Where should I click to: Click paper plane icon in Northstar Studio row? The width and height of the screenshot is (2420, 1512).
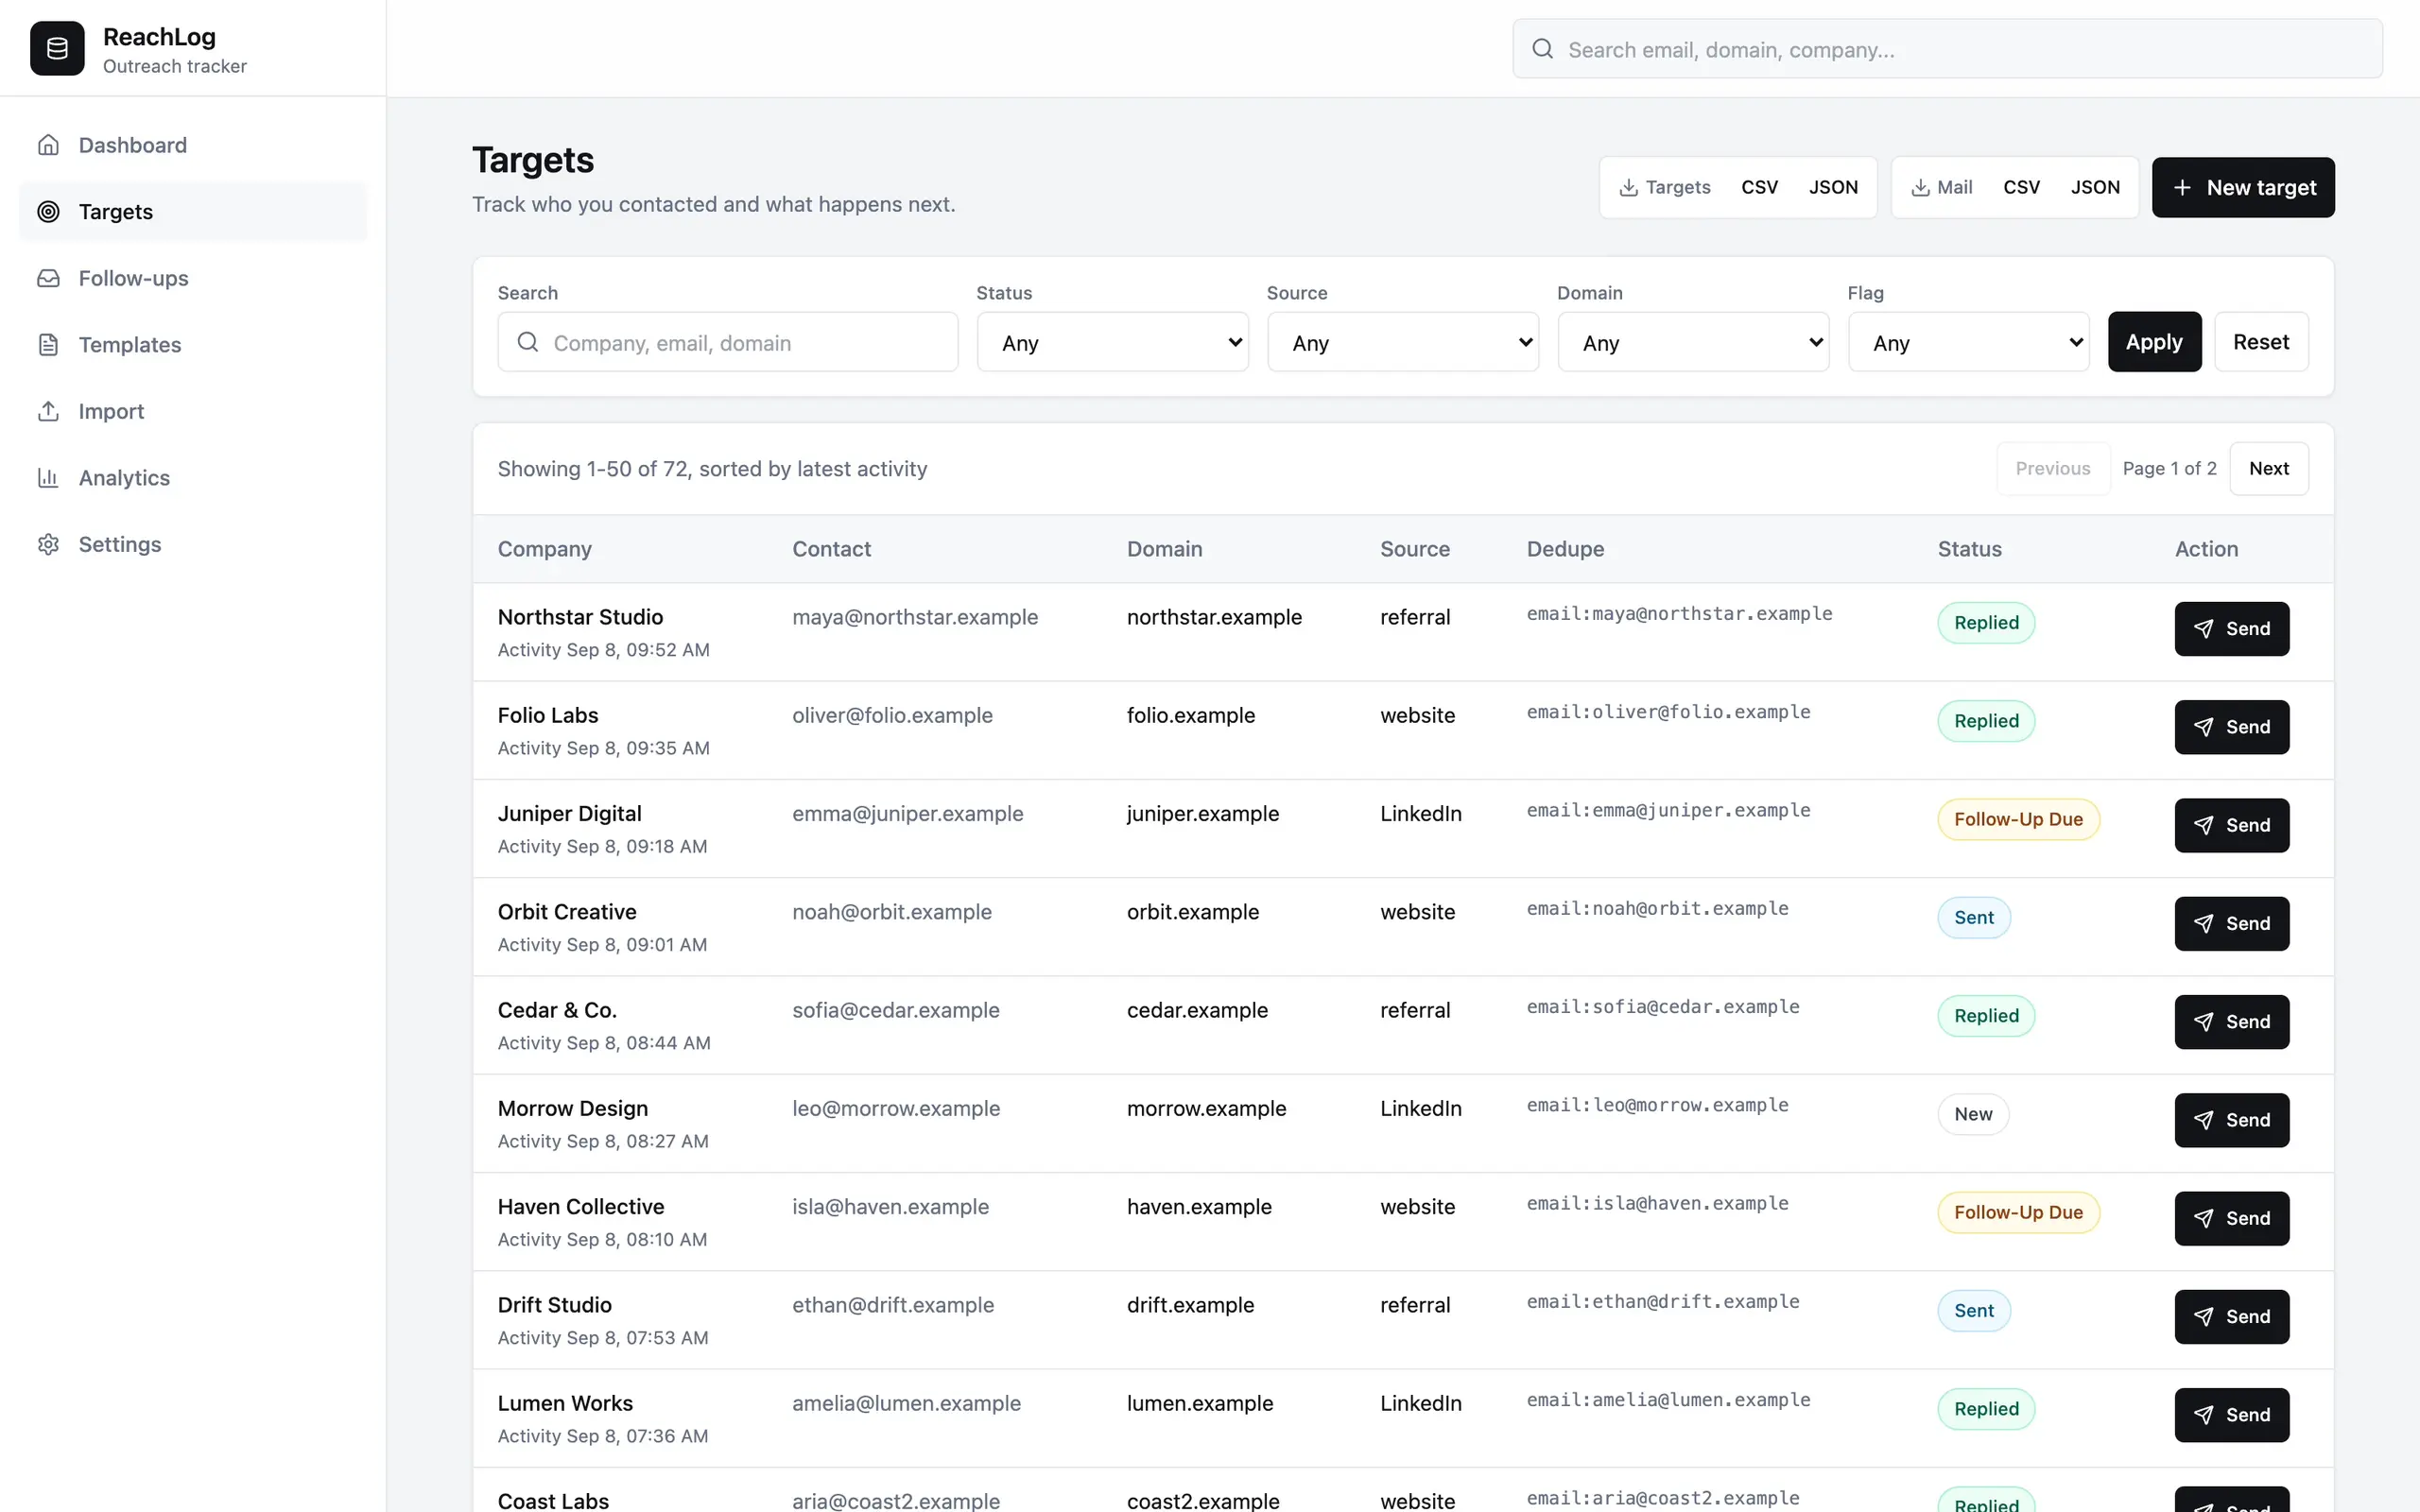click(x=2203, y=628)
